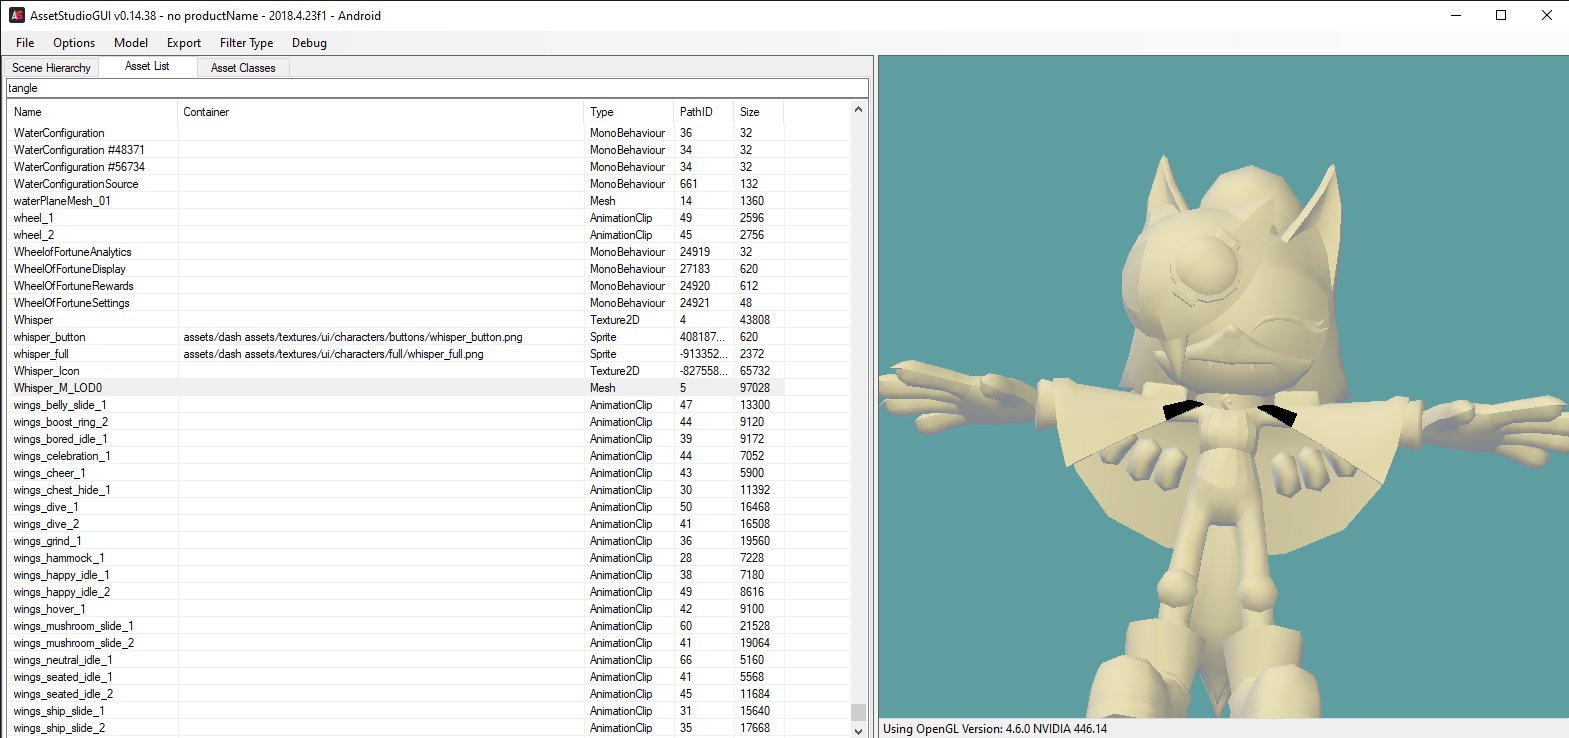Click the asset list scrollbar thumb
This screenshot has height=738, width=1569.
pyautogui.click(x=858, y=712)
